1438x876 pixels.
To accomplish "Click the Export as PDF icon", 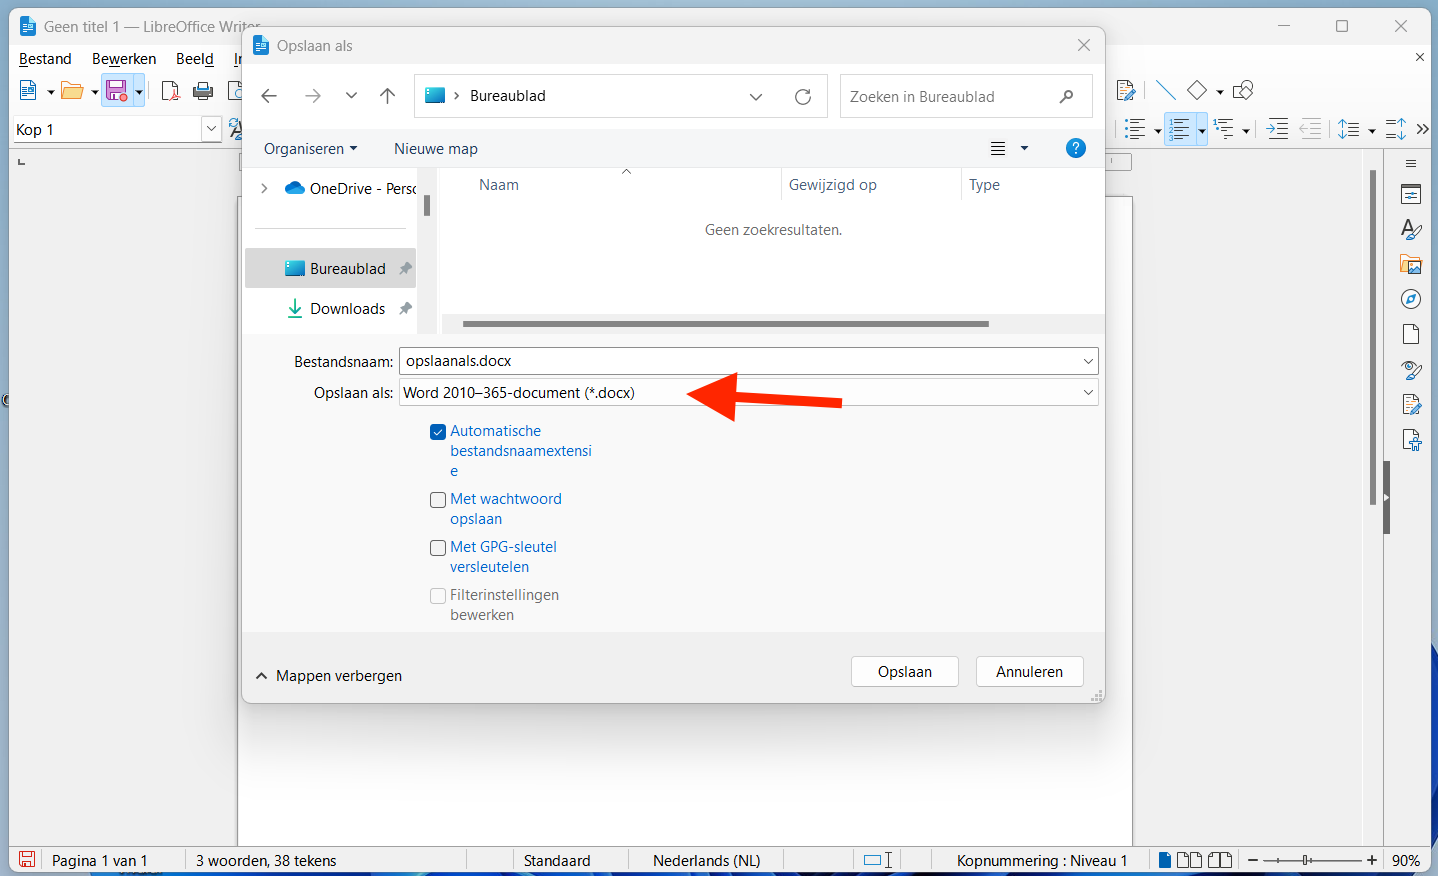I will (170, 91).
